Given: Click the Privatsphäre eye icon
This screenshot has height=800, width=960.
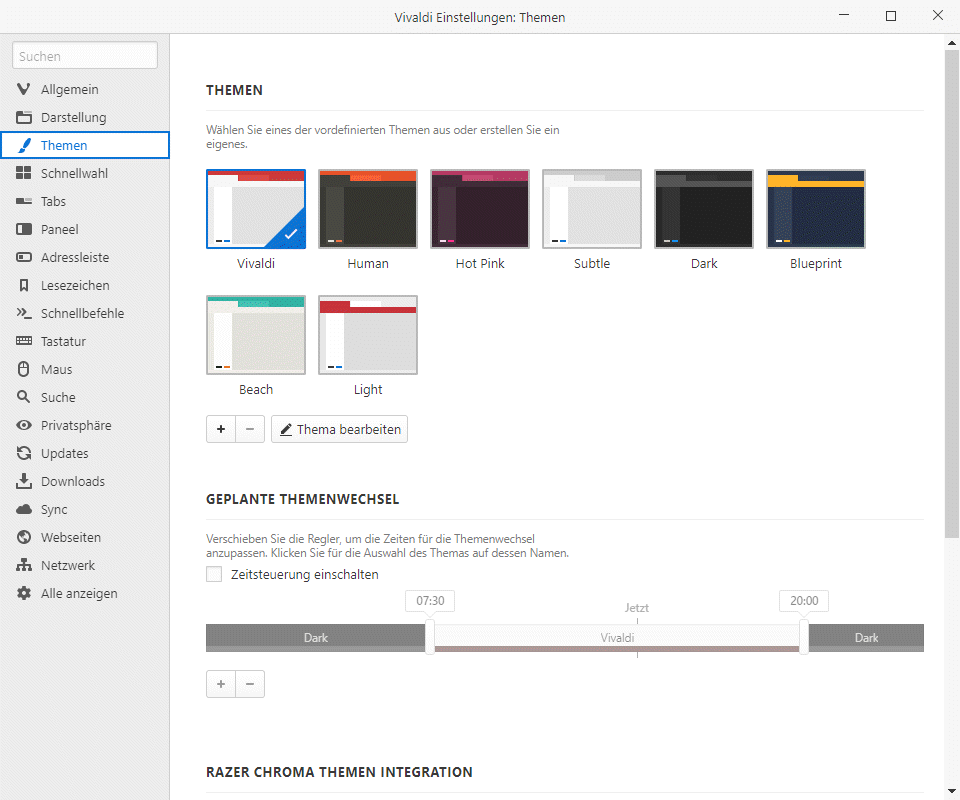Looking at the screenshot, I should [x=24, y=425].
